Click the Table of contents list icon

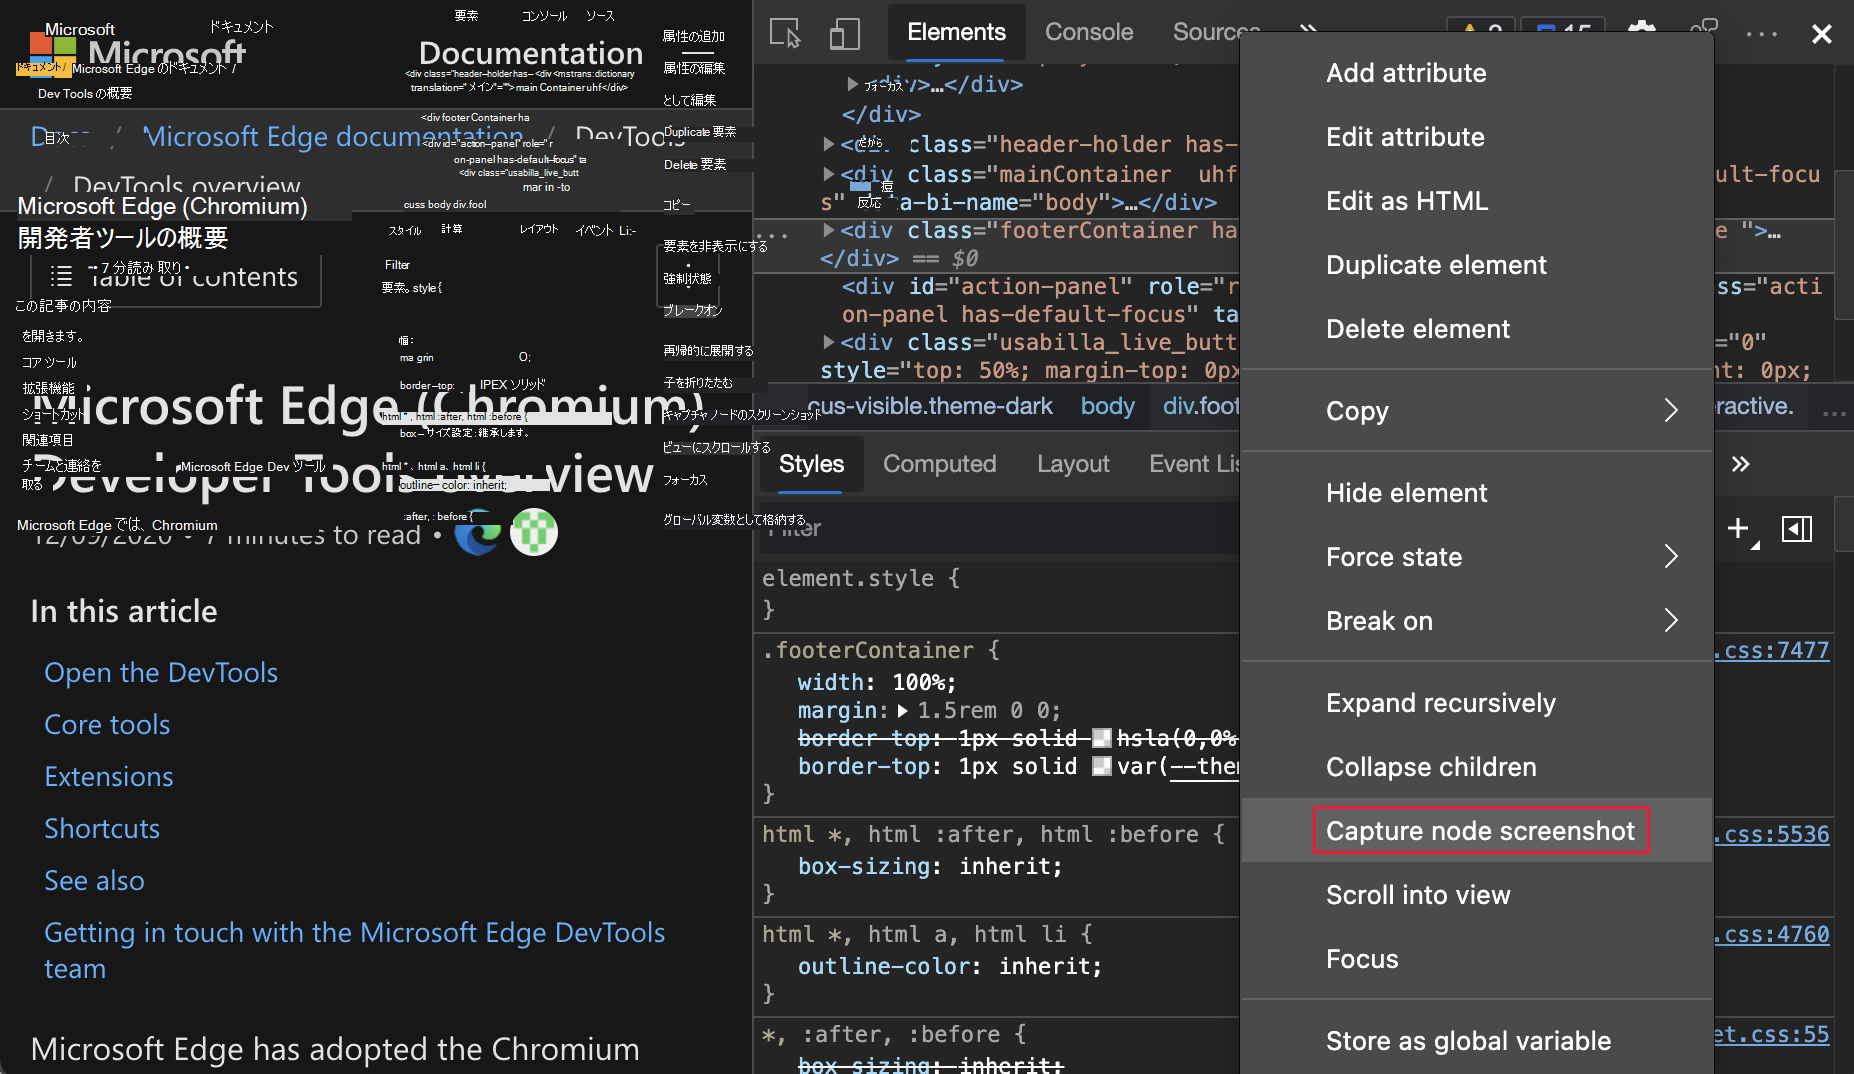pyautogui.click(x=62, y=276)
